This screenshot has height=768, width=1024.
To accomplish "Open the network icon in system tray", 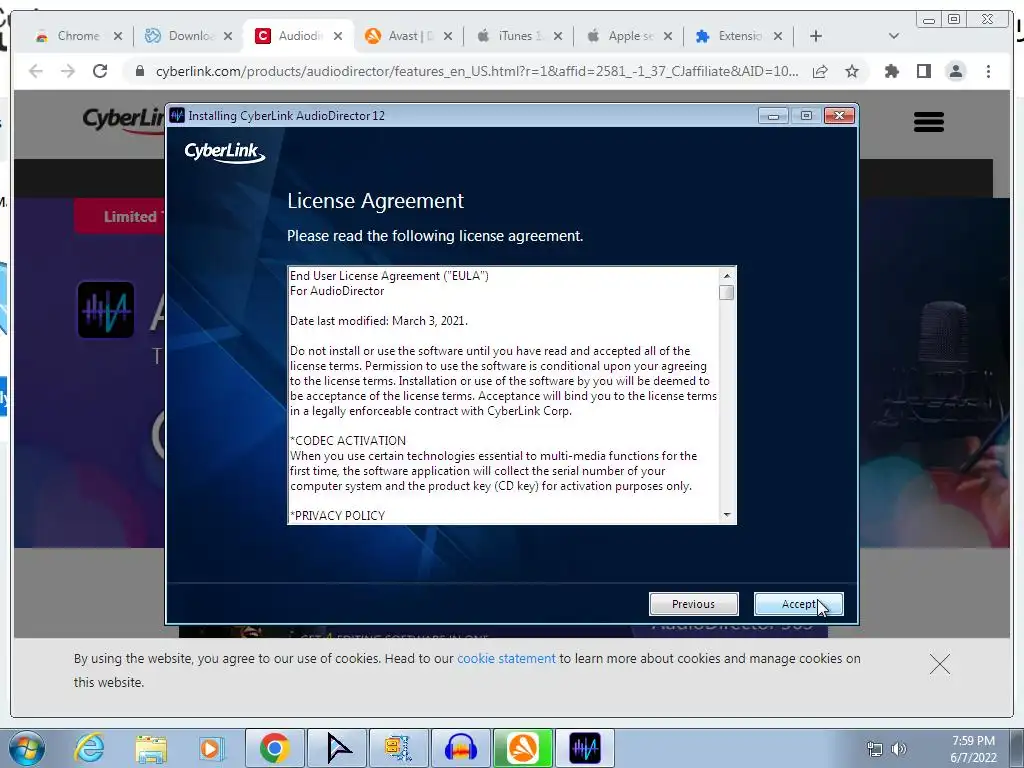I will (874, 749).
